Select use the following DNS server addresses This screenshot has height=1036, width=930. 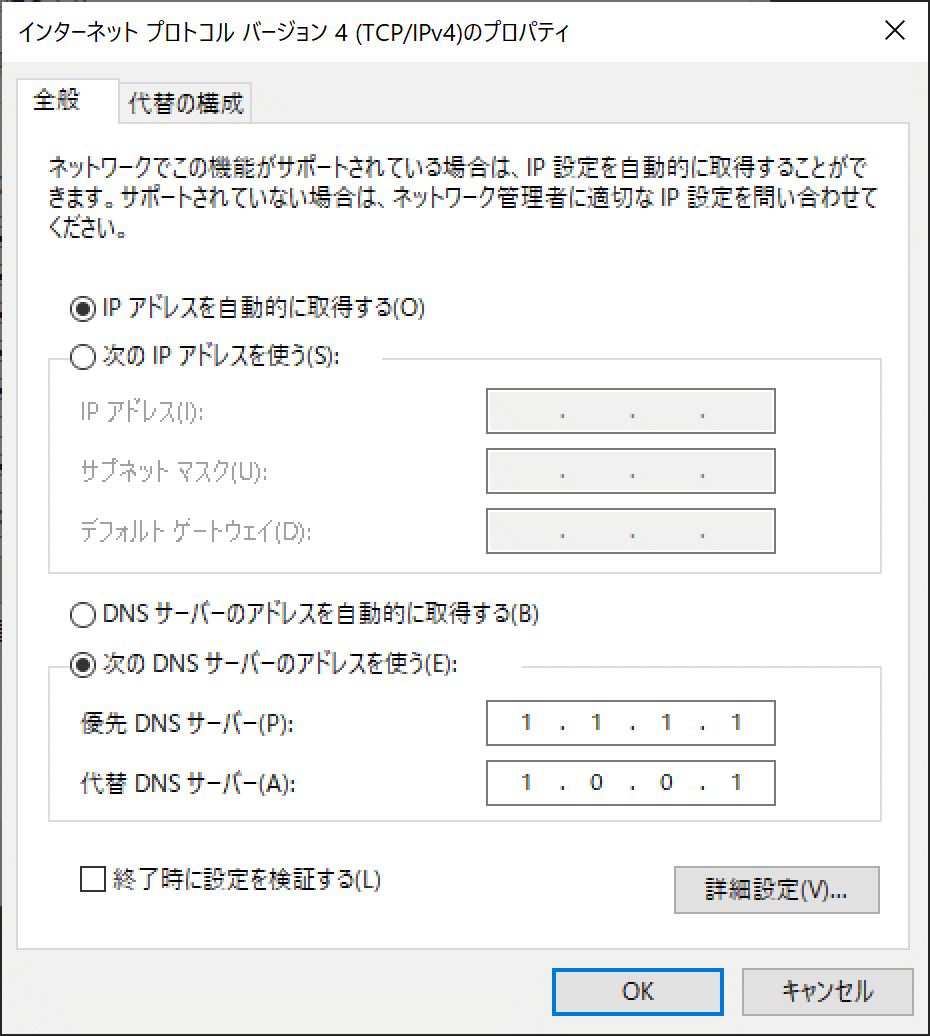pyautogui.click(x=82, y=661)
